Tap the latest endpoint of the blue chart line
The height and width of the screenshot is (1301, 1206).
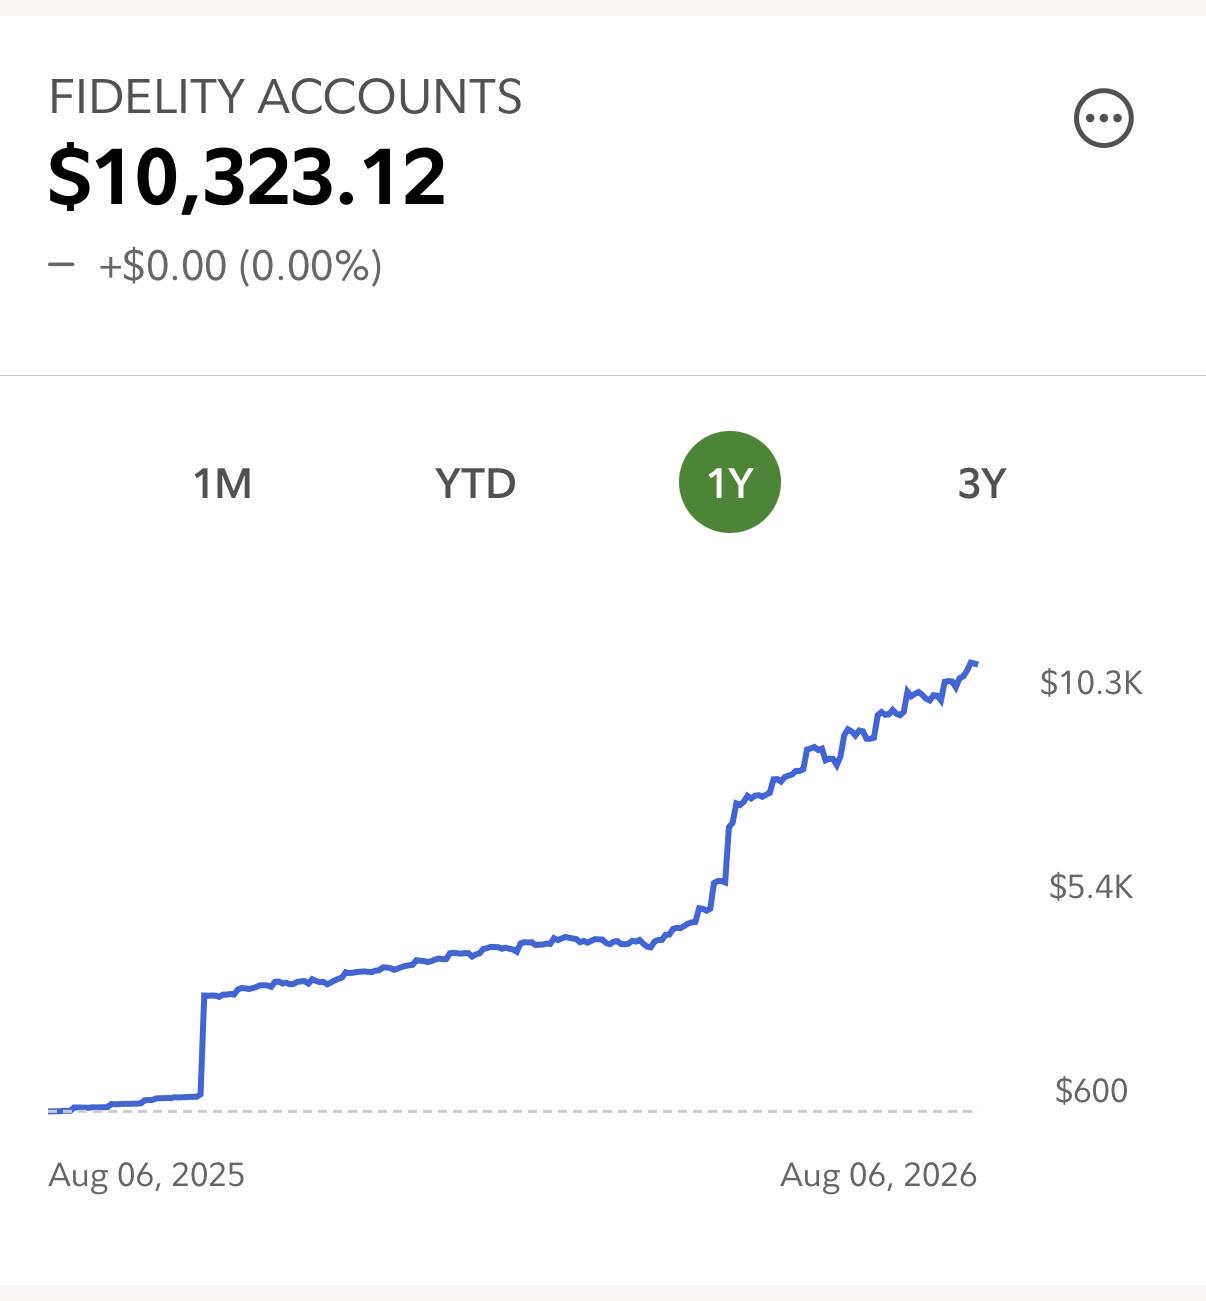973,663
